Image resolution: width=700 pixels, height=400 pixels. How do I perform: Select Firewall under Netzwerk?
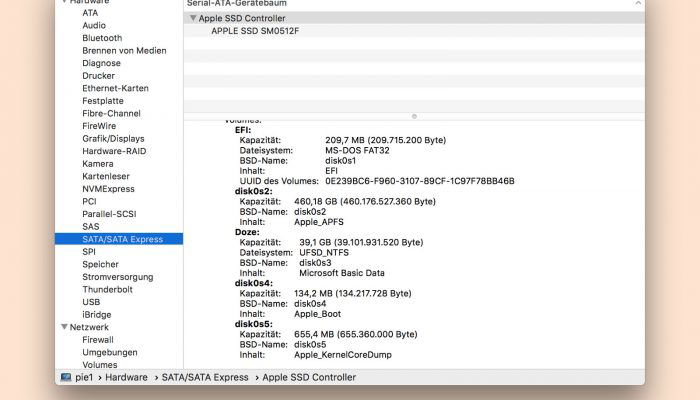tap(97, 340)
